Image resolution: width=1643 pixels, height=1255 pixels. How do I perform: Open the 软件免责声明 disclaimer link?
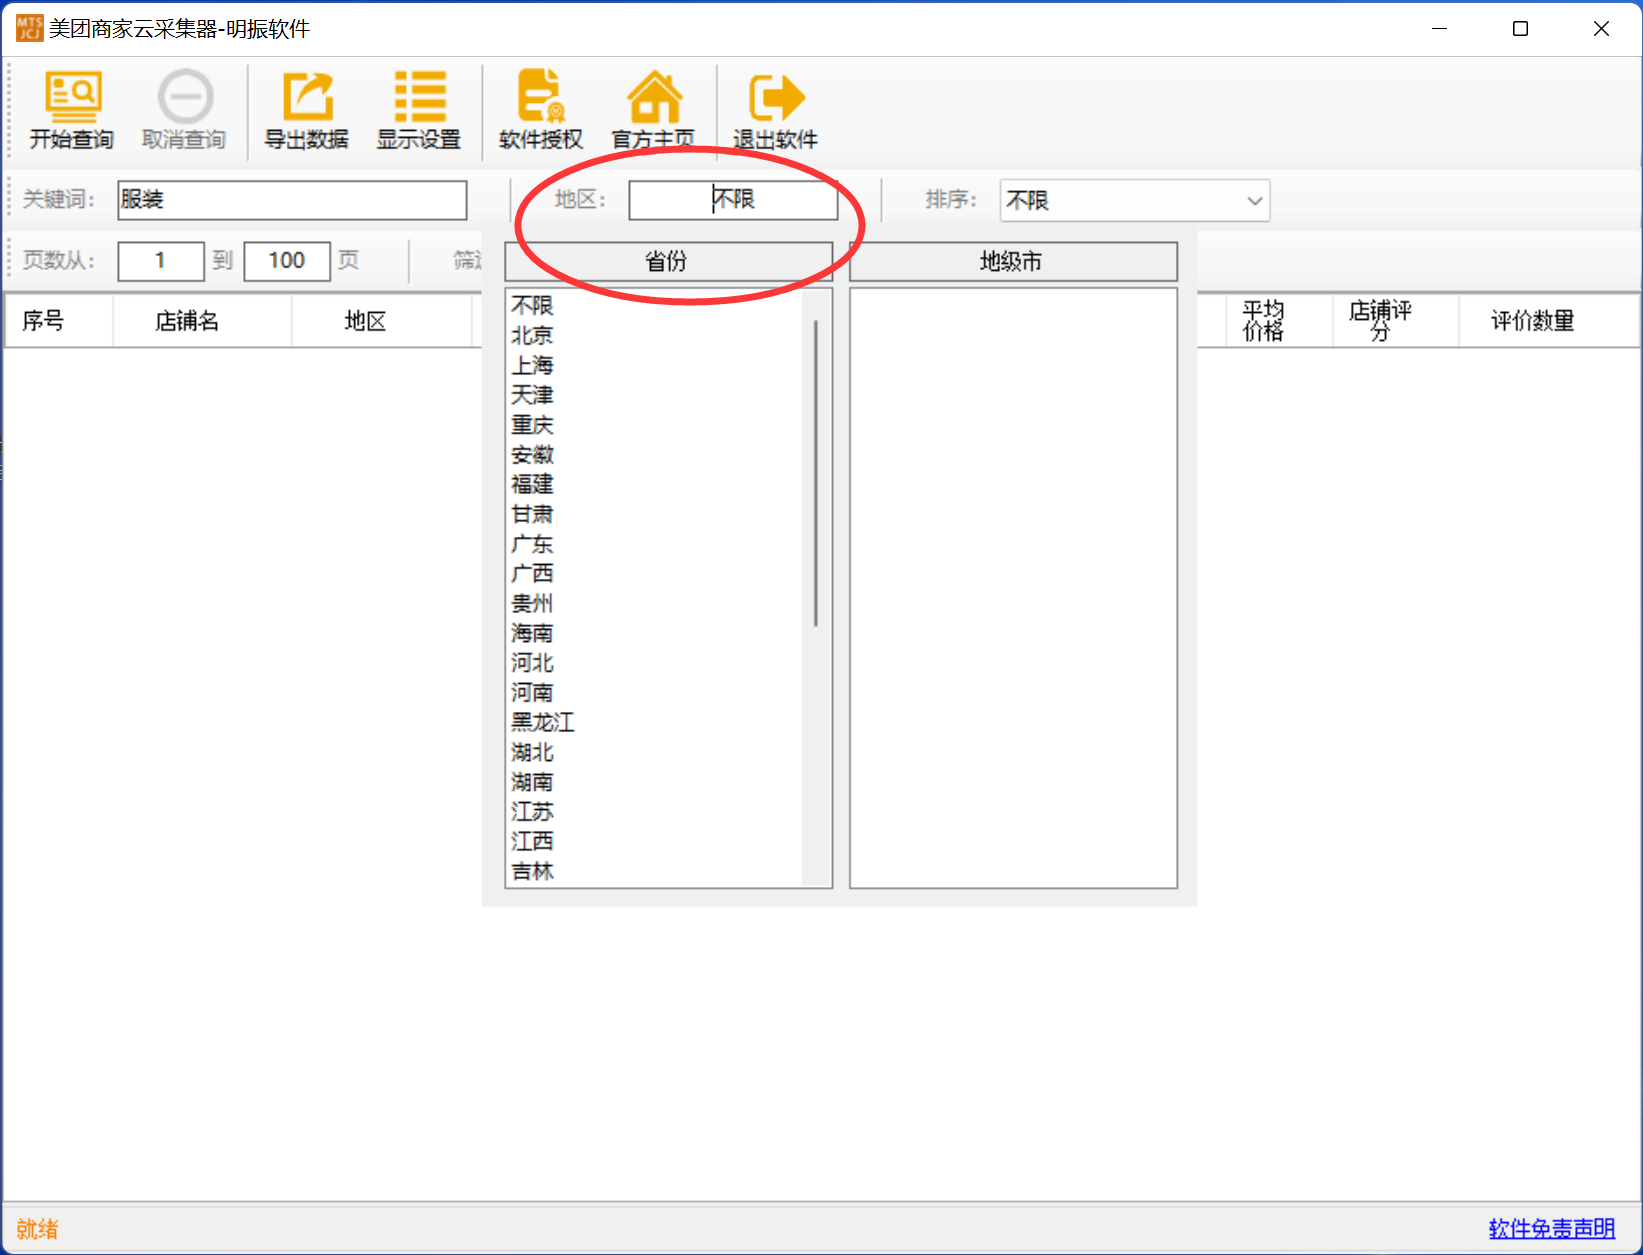(x=1552, y=1228)
